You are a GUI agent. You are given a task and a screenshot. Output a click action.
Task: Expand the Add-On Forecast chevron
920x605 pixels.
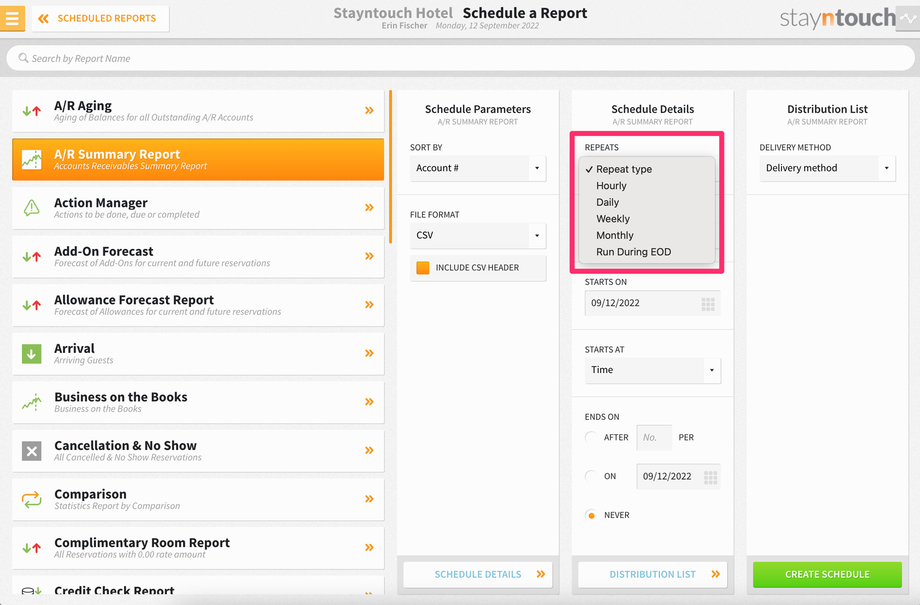coord(369,256)
